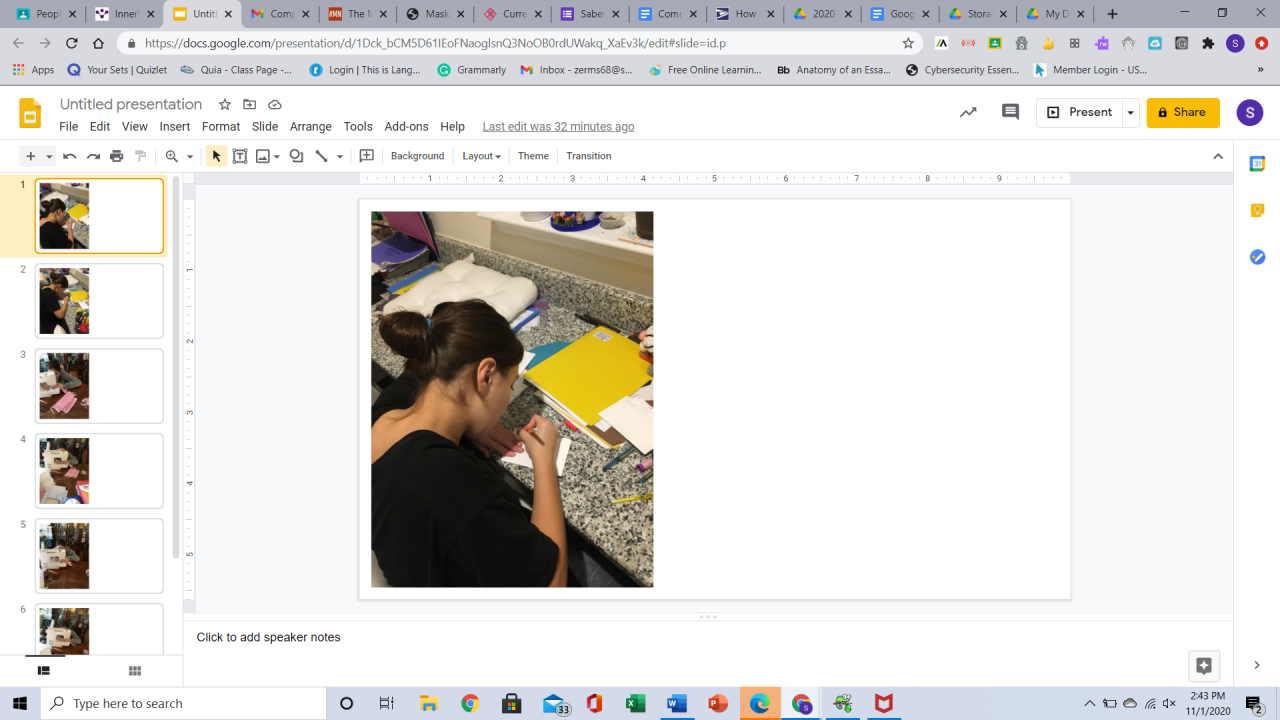This screenshot has width=1280, height=720.
Task: Open the 'Last edit was 32 minutes ago' link
Action: 558,127
